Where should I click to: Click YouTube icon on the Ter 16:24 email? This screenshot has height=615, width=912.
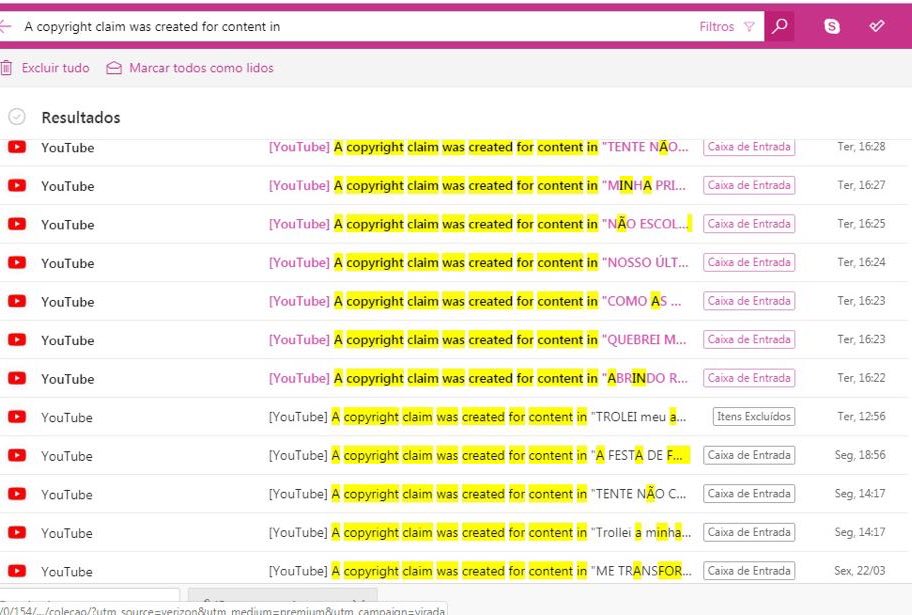tap(17, 262)
